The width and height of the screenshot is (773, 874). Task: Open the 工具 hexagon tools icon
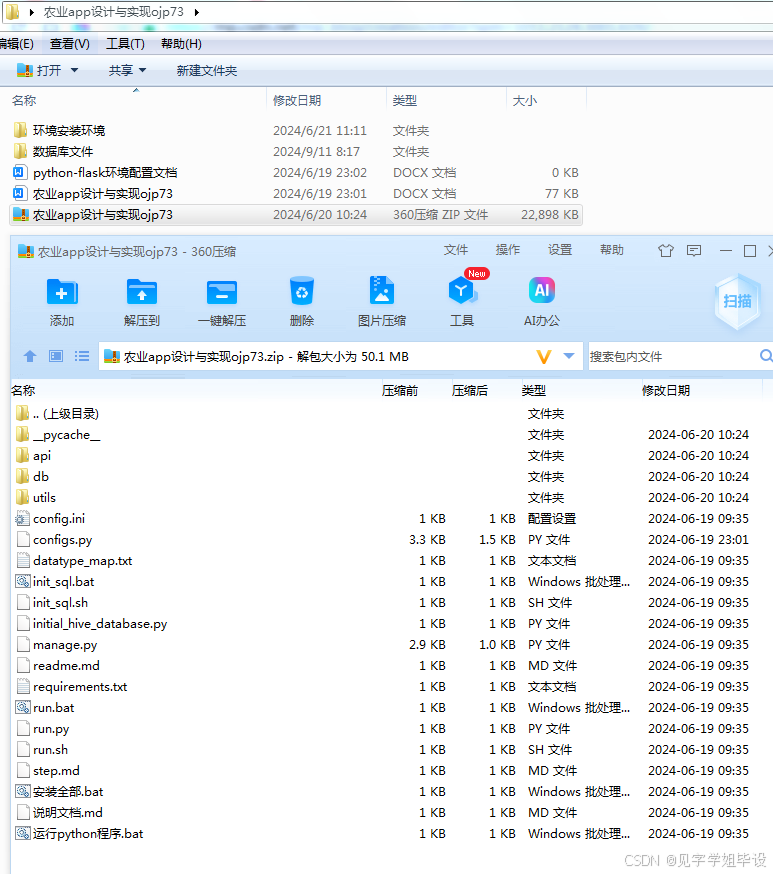pyautogui.click(x=461, y=290)
